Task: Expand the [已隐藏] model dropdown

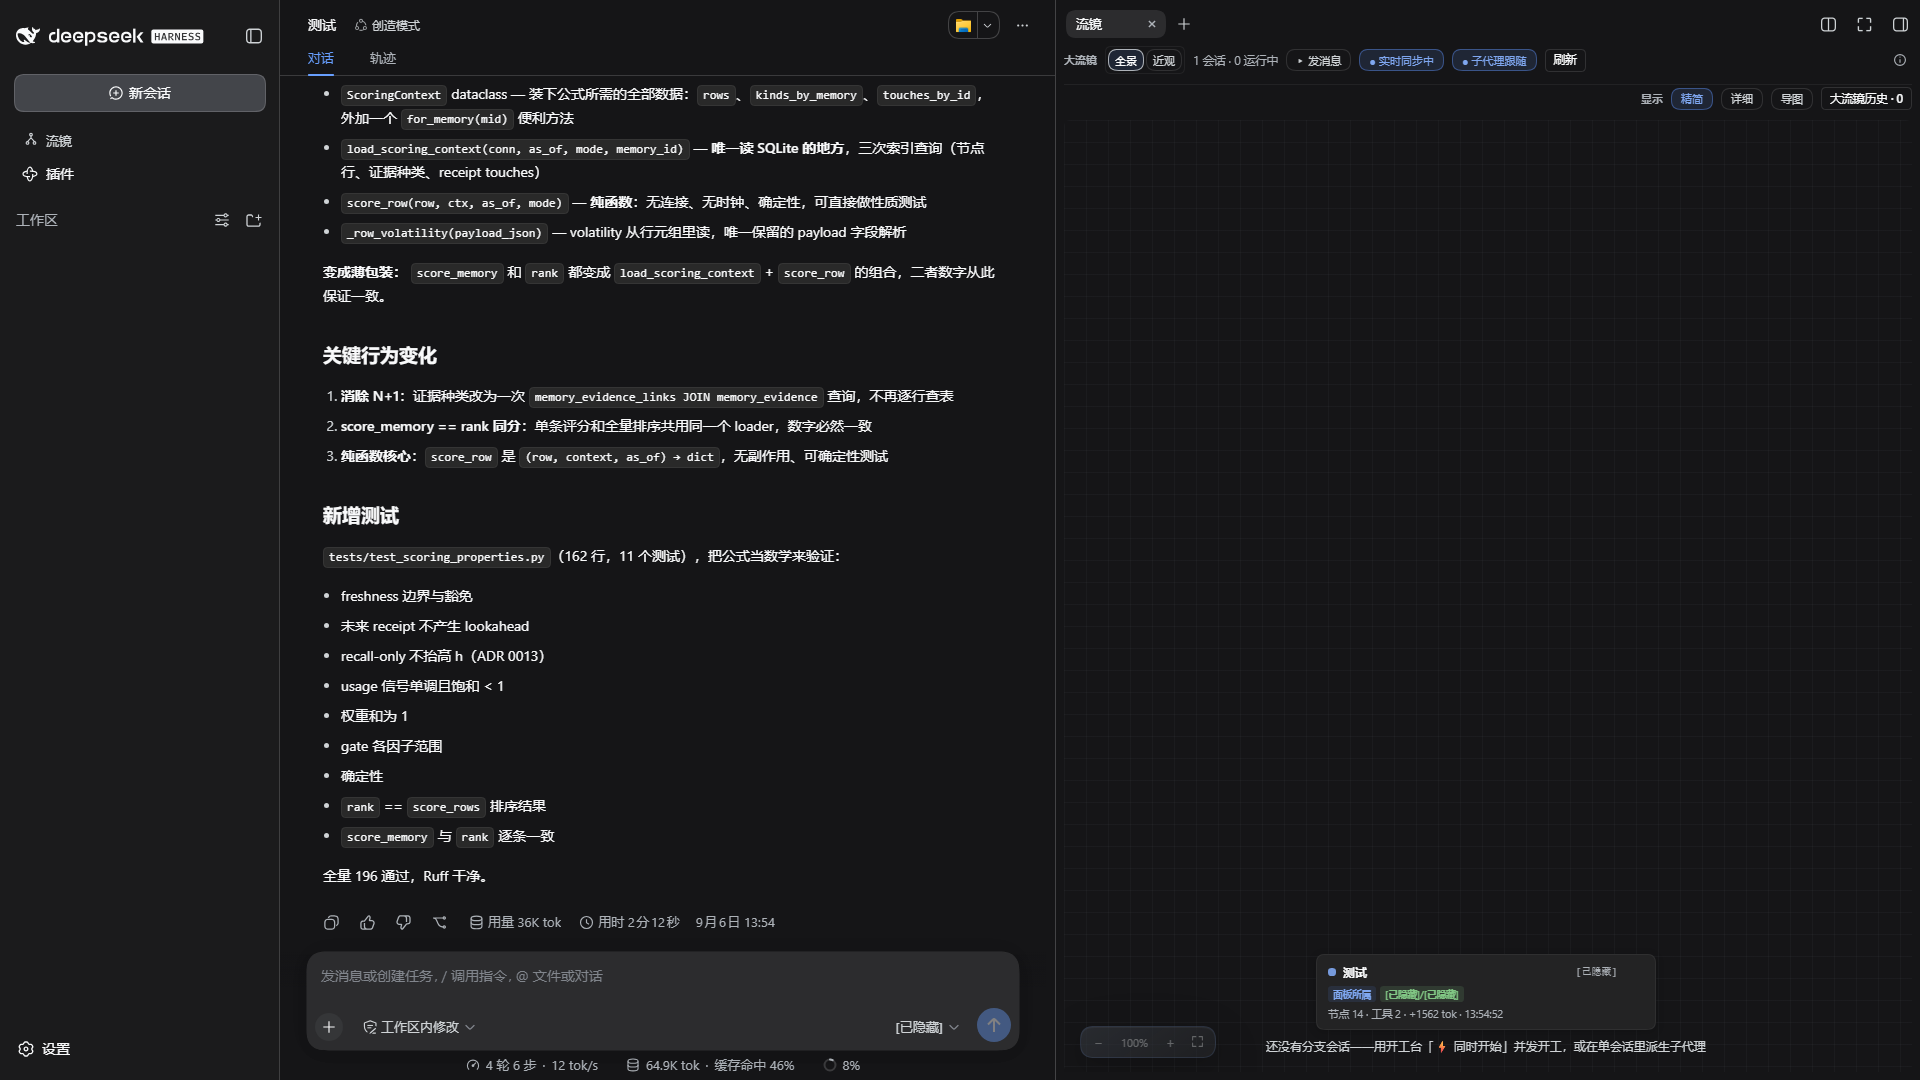Action: pos(927,1027)
